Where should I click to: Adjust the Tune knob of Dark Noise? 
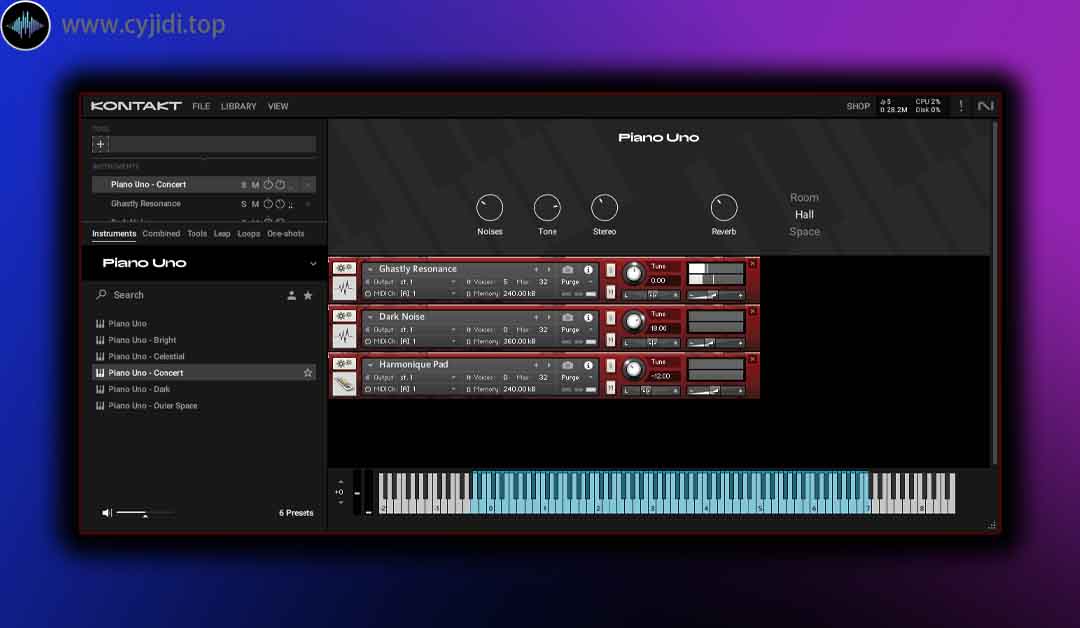coord(634,322)
